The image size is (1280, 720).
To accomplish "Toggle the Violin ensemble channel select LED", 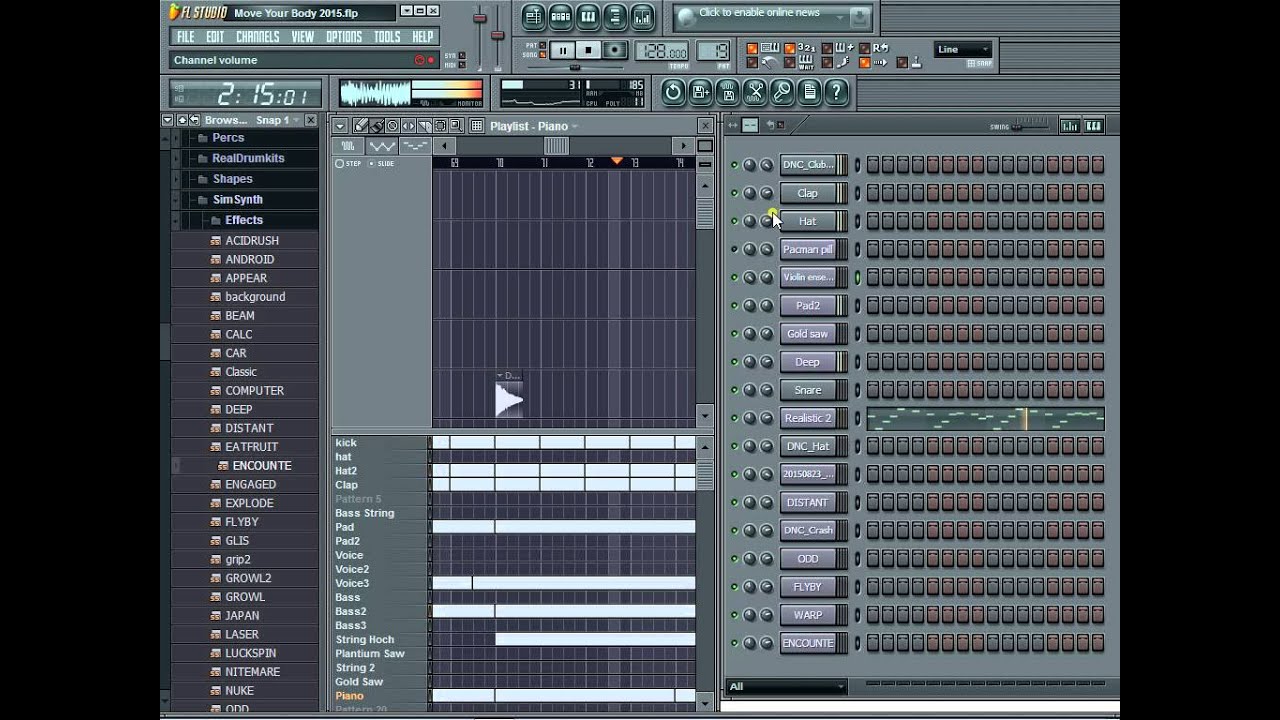I will 858,277.
